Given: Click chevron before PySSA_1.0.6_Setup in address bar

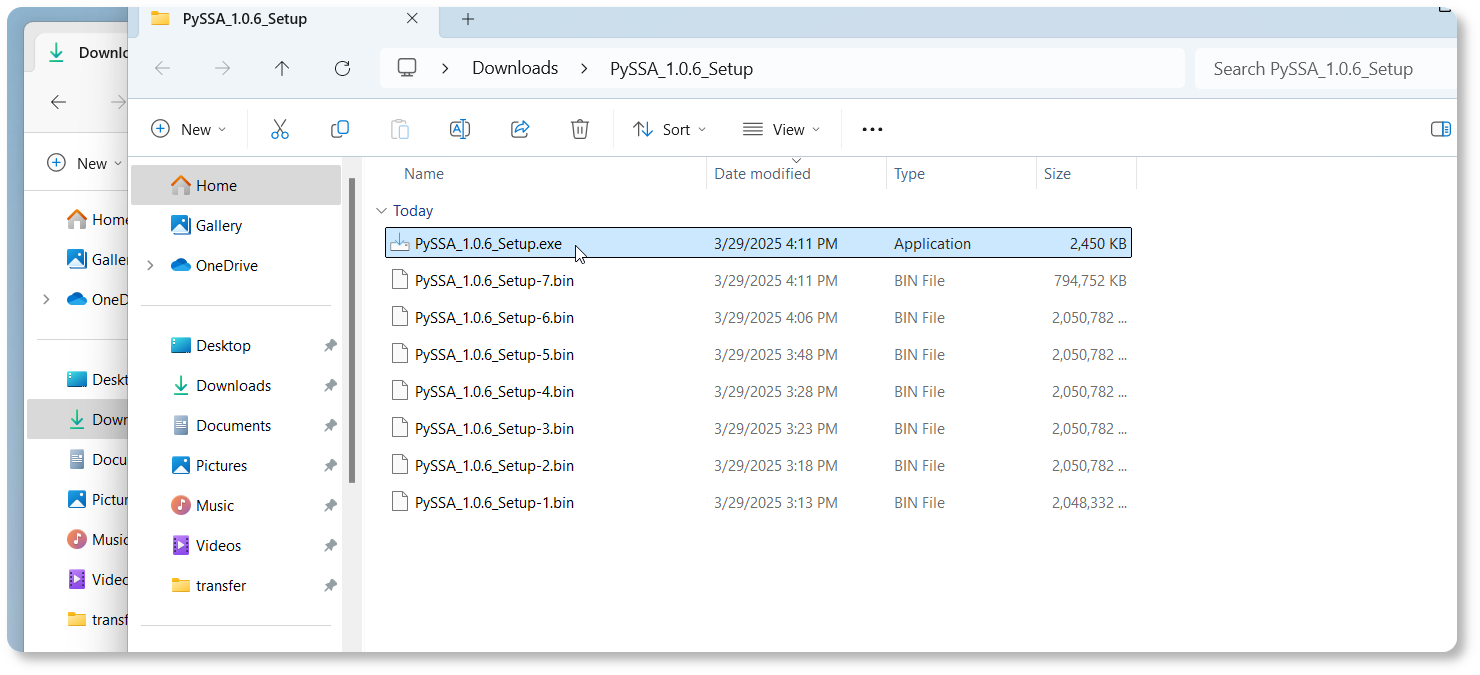Looking at the screenshot, I should pyautogui.click(x=583, y=68).
